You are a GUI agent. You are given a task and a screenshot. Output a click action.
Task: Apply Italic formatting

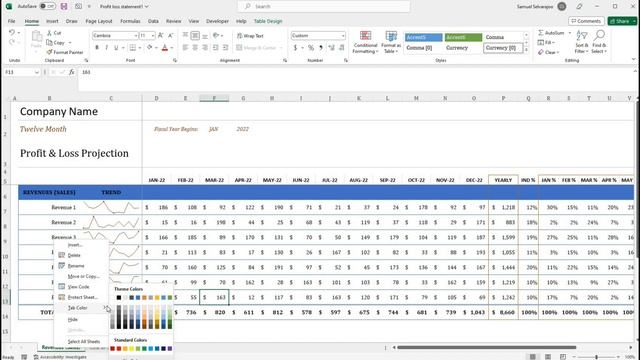pos(107,48)
